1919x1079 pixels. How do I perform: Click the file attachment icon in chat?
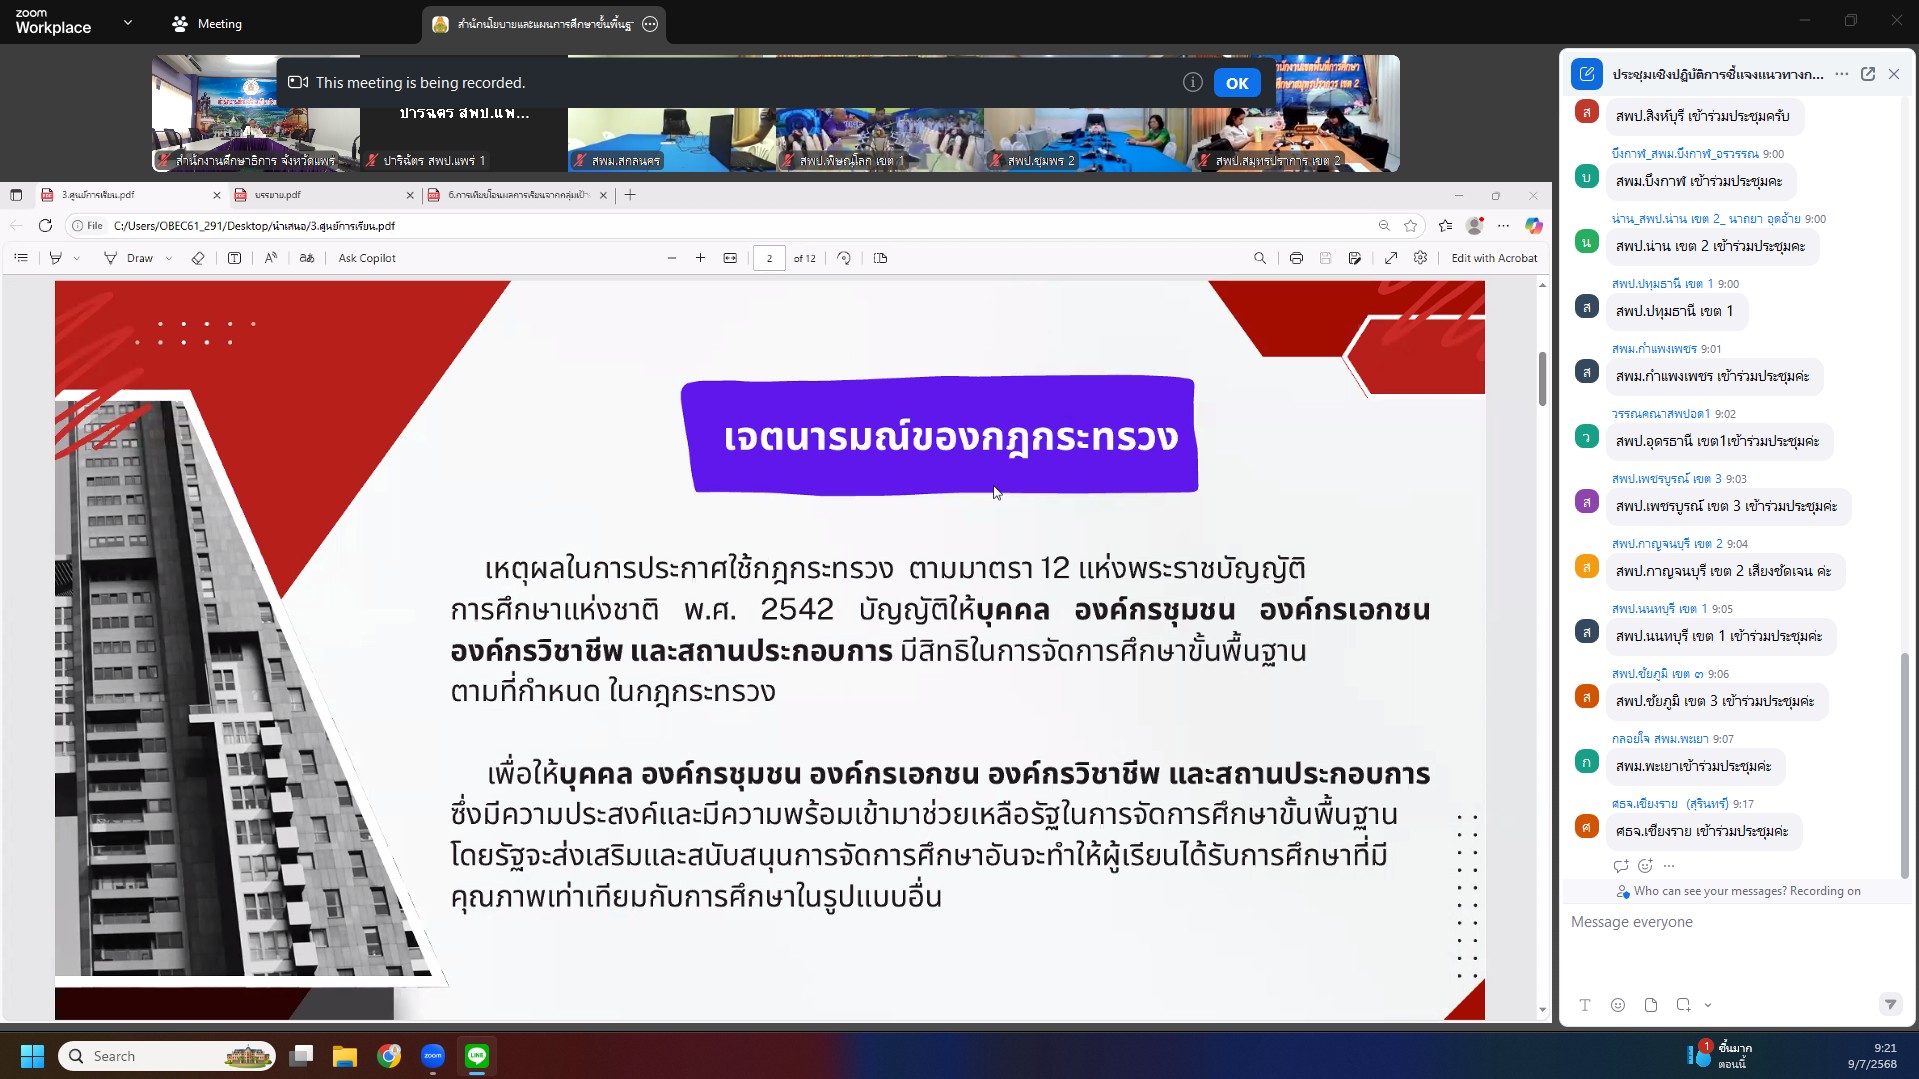click(1651, 1005)
